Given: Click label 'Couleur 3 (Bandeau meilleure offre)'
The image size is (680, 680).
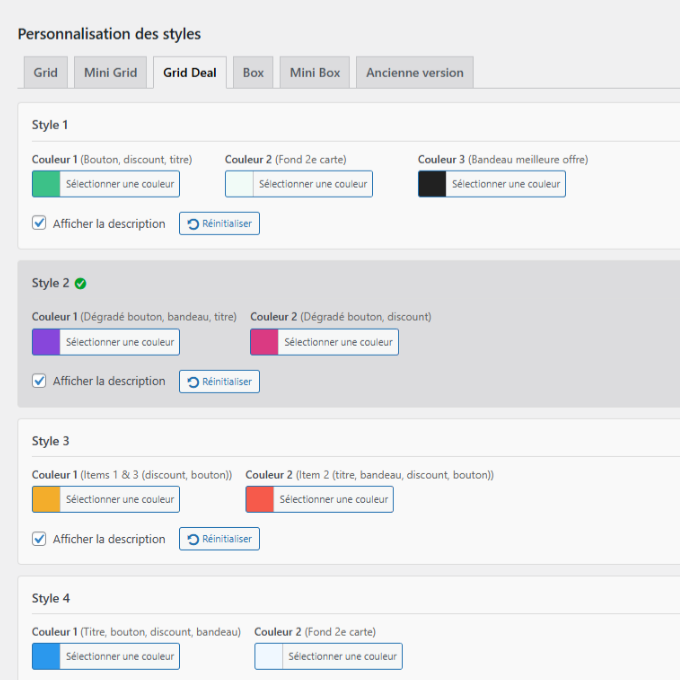Looking at the screenshot, I should pos(503,160).
